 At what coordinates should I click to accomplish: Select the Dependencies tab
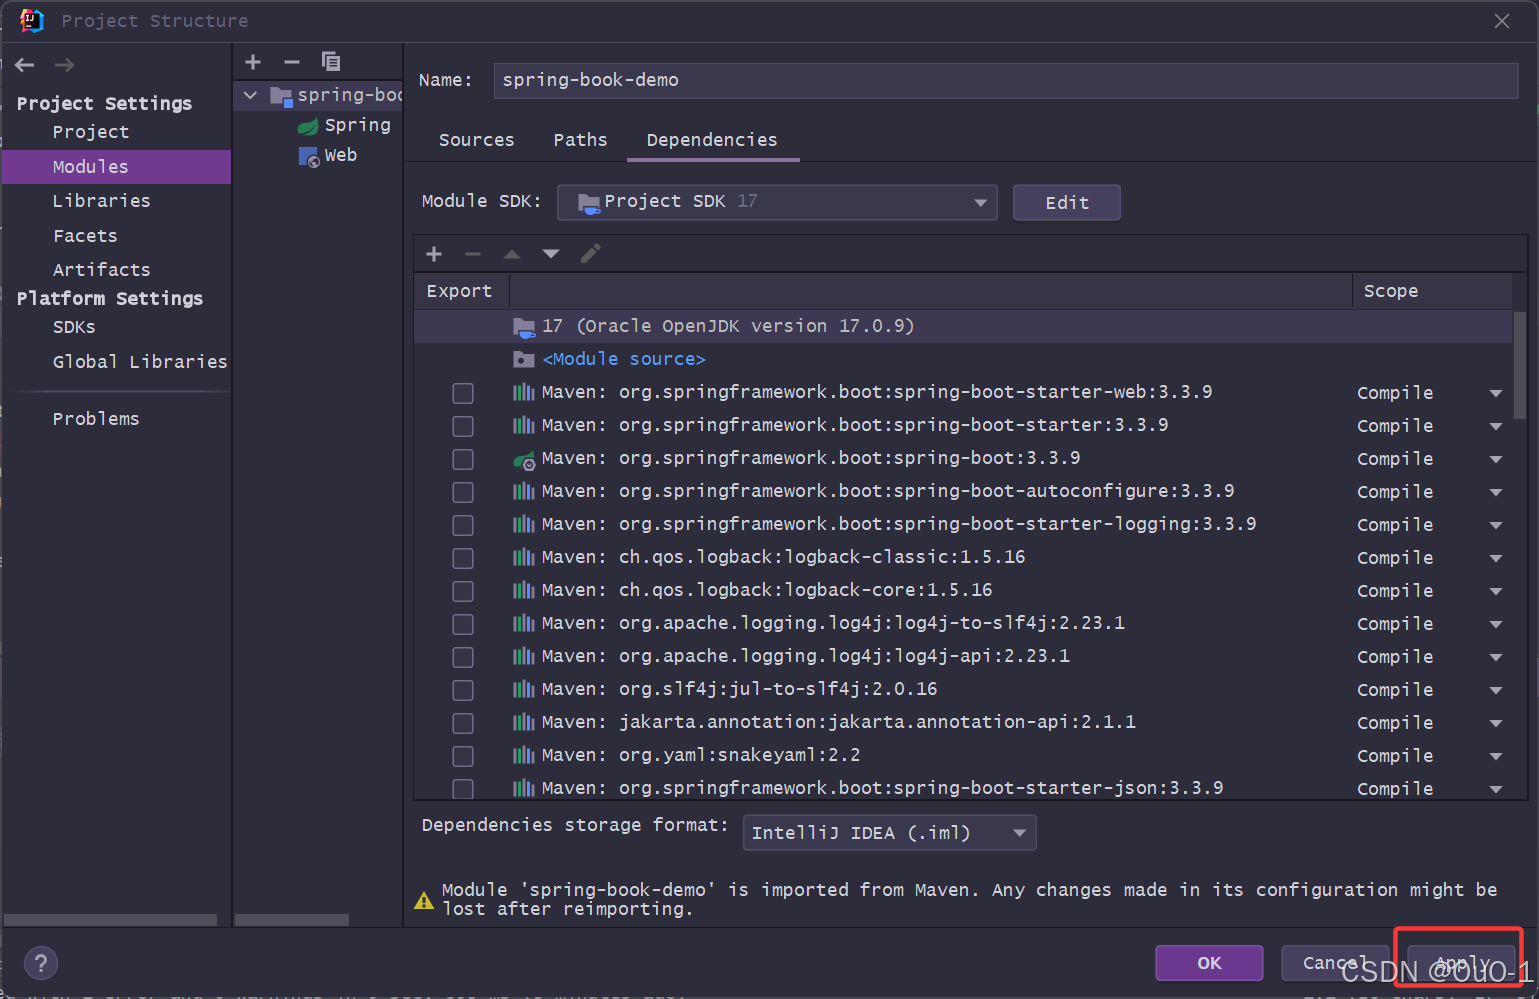click(x=712, y=140)
